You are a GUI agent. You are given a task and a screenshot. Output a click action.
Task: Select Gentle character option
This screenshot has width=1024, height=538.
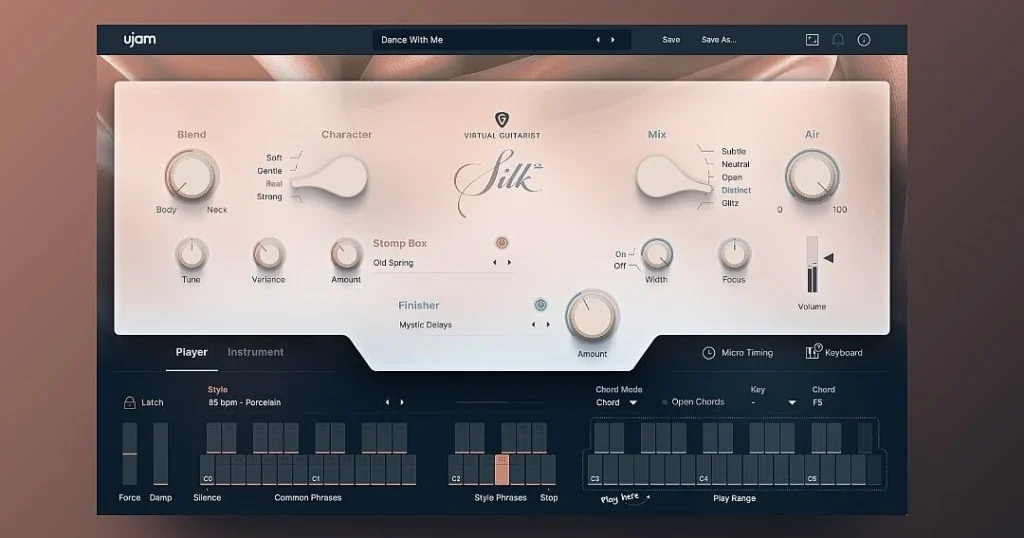270,170
